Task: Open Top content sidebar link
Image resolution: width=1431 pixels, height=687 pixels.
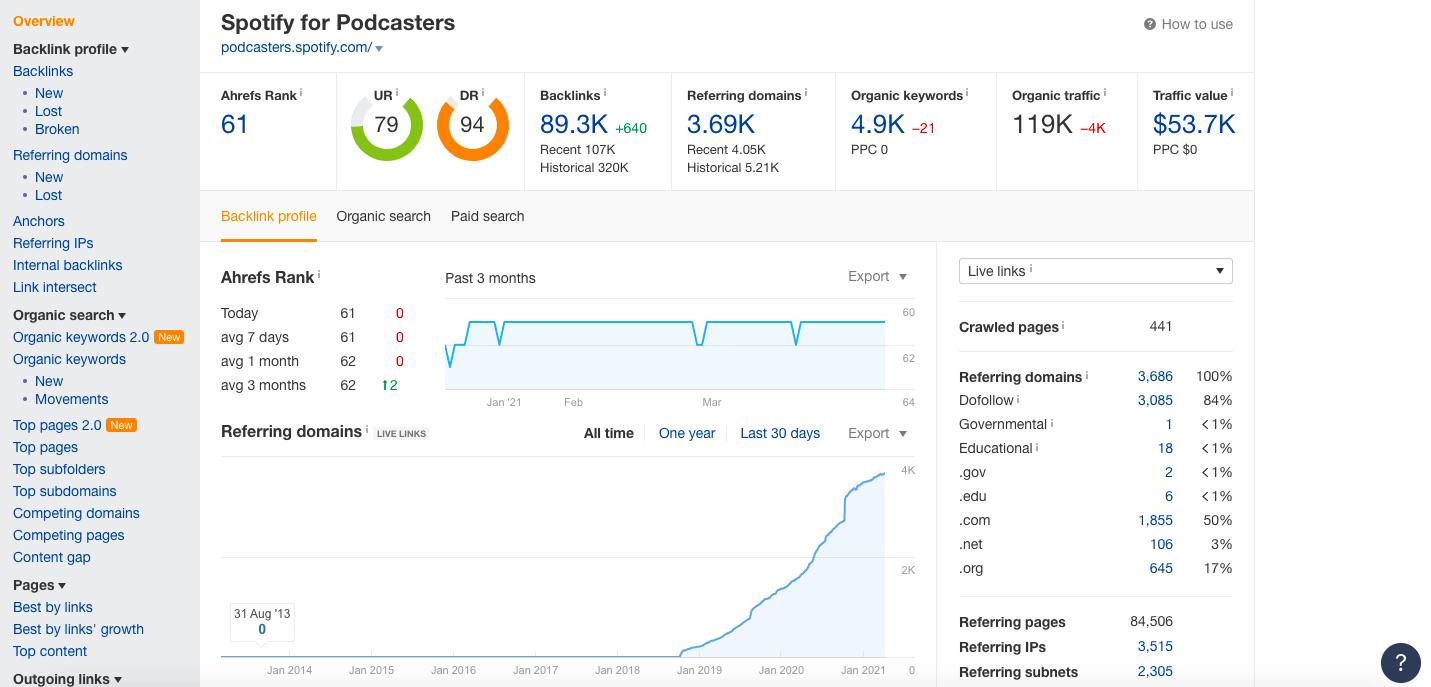Action: coord(50,651)
